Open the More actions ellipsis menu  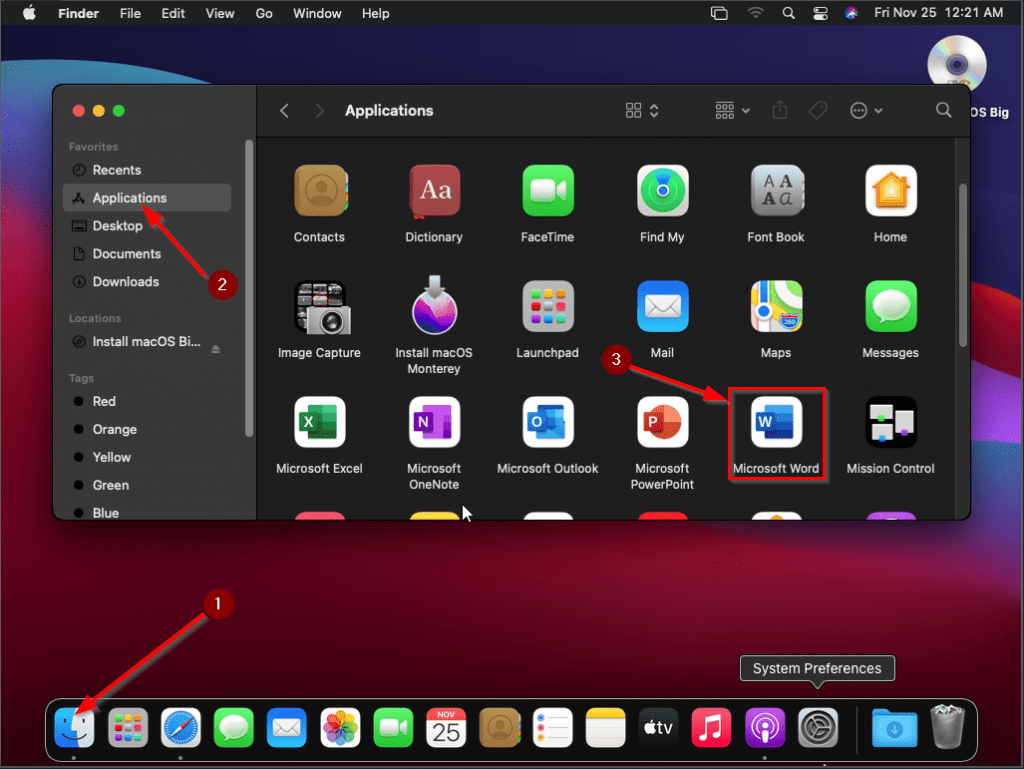tap(866, 110)
